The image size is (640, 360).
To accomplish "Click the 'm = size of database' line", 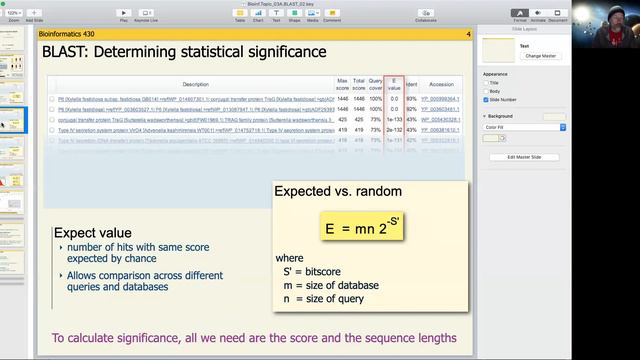I will click(x=331, y=285).
